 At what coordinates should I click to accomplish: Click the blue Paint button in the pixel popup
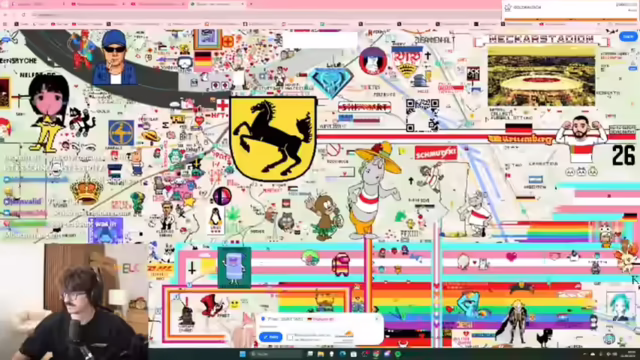[x=271, y=337]
